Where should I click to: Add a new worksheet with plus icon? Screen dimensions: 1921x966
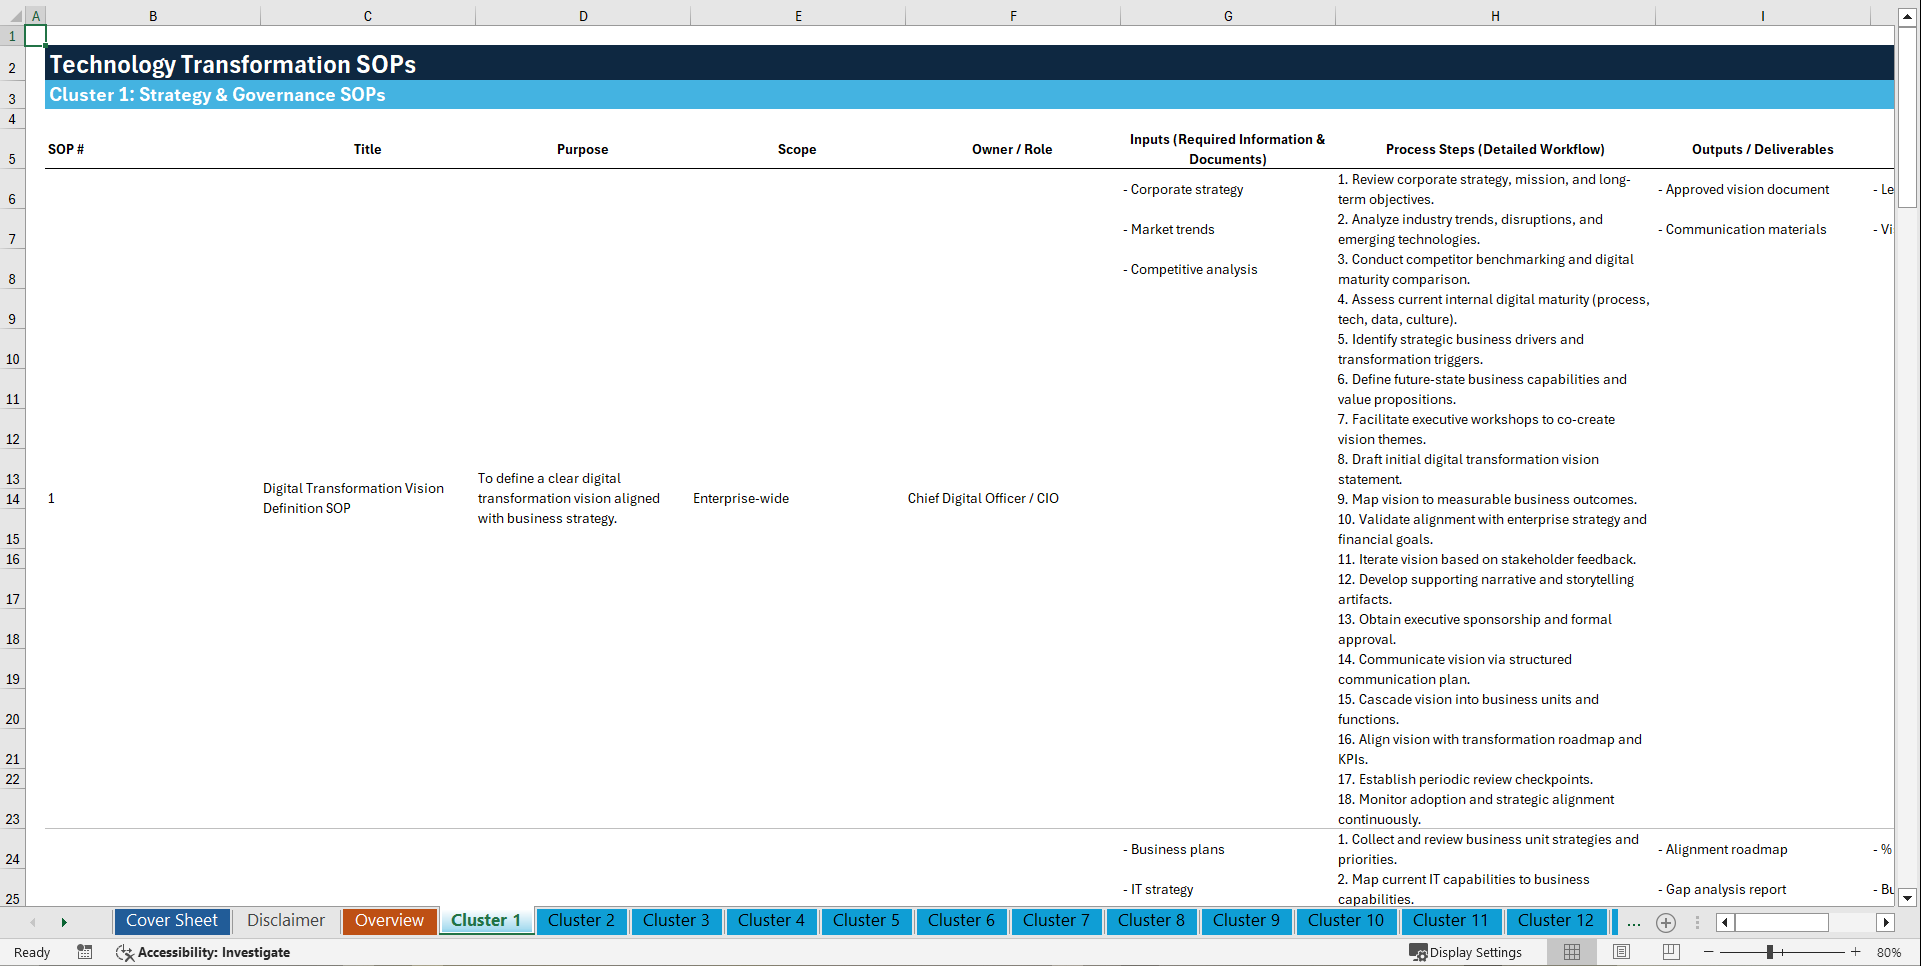point(1666,922)
